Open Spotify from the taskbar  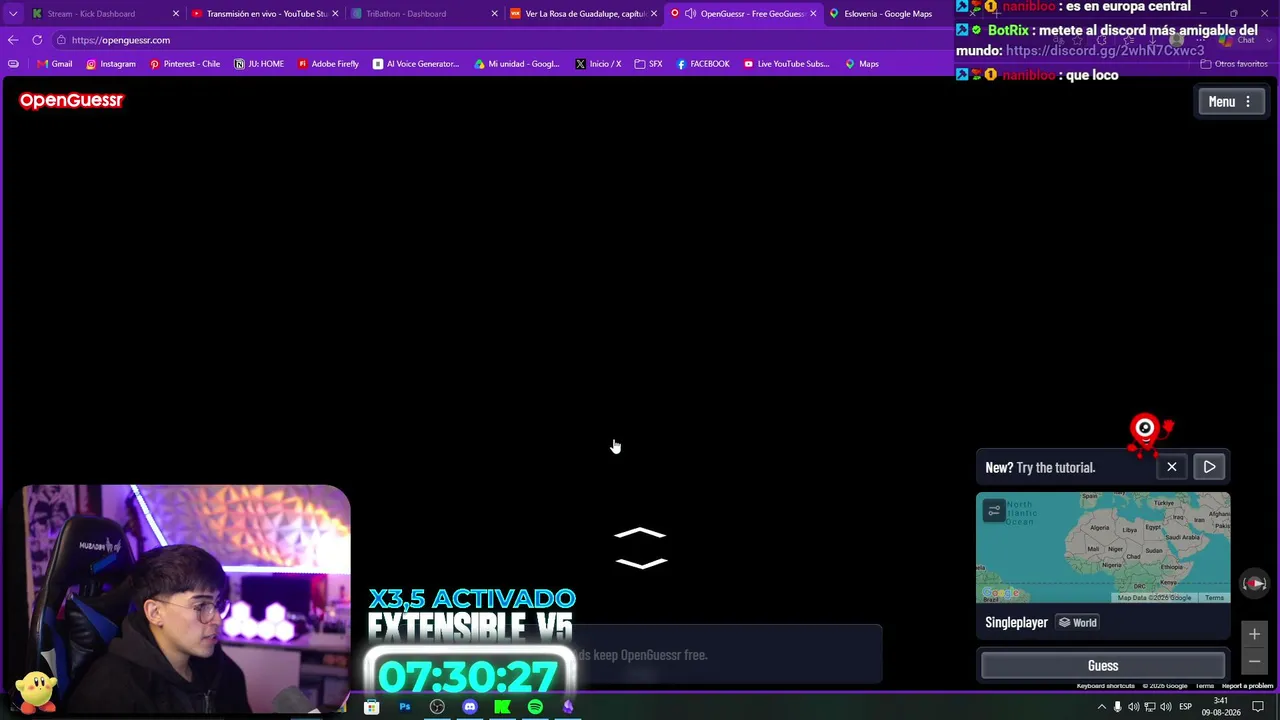coord(535,707)
